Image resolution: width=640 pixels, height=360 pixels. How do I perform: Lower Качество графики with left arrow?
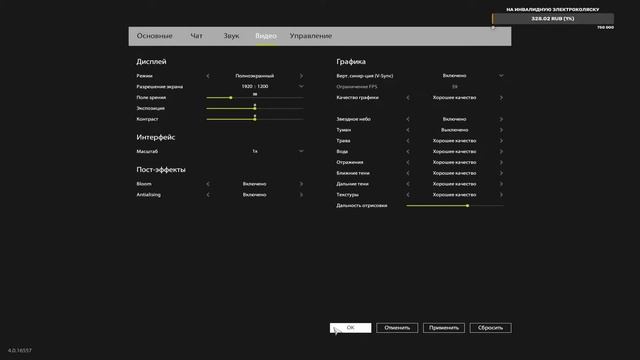click(x=408, y=98)
